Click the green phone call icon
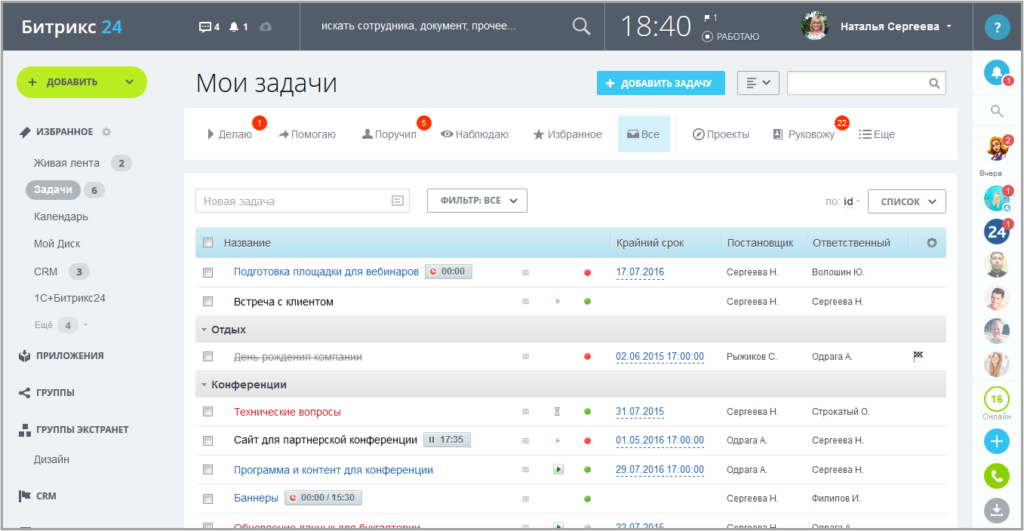1024x531 pixels. tap(996, 476)
